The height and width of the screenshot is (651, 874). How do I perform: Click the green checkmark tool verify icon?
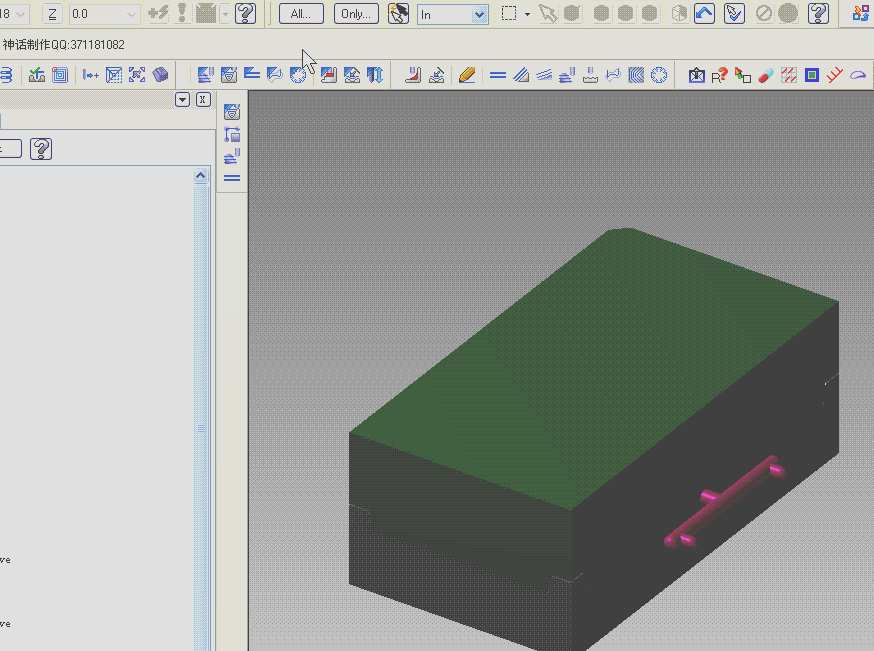point(37,75)
